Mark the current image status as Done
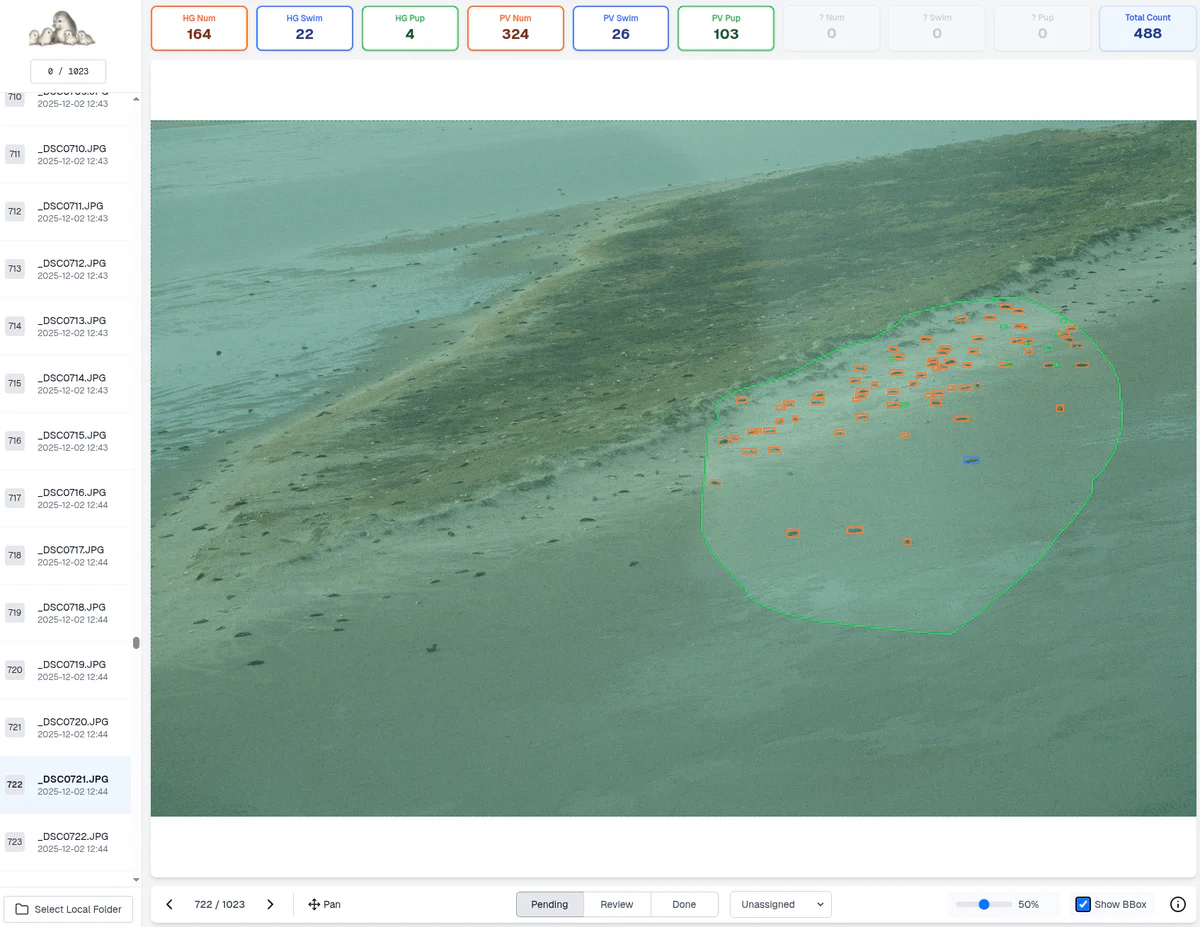Image resolution: width=1200 pixels, height=927 pixels. (684, 904)
